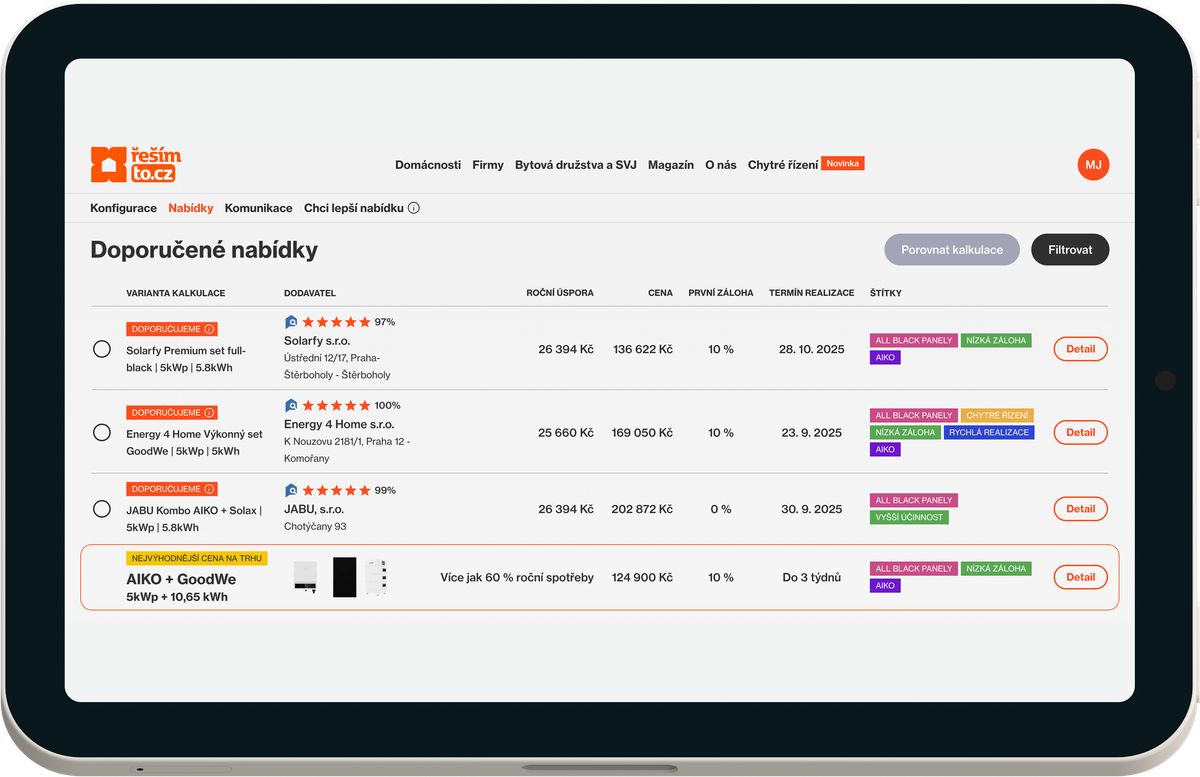1200x777 pixels.
Task: Click the AIKO tag in Energy 4 Home row
Action: coord(885,449)
